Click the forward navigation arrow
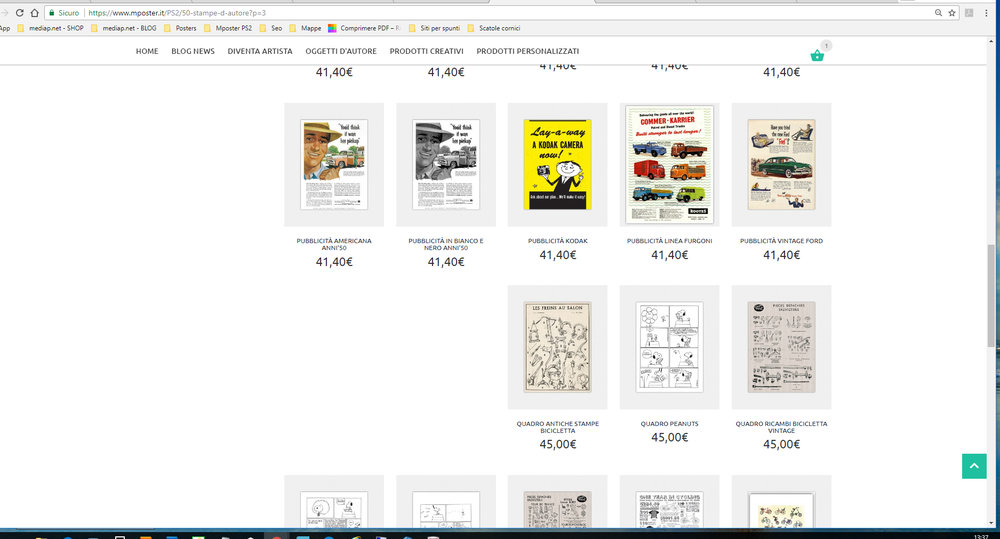 point(4,13)
